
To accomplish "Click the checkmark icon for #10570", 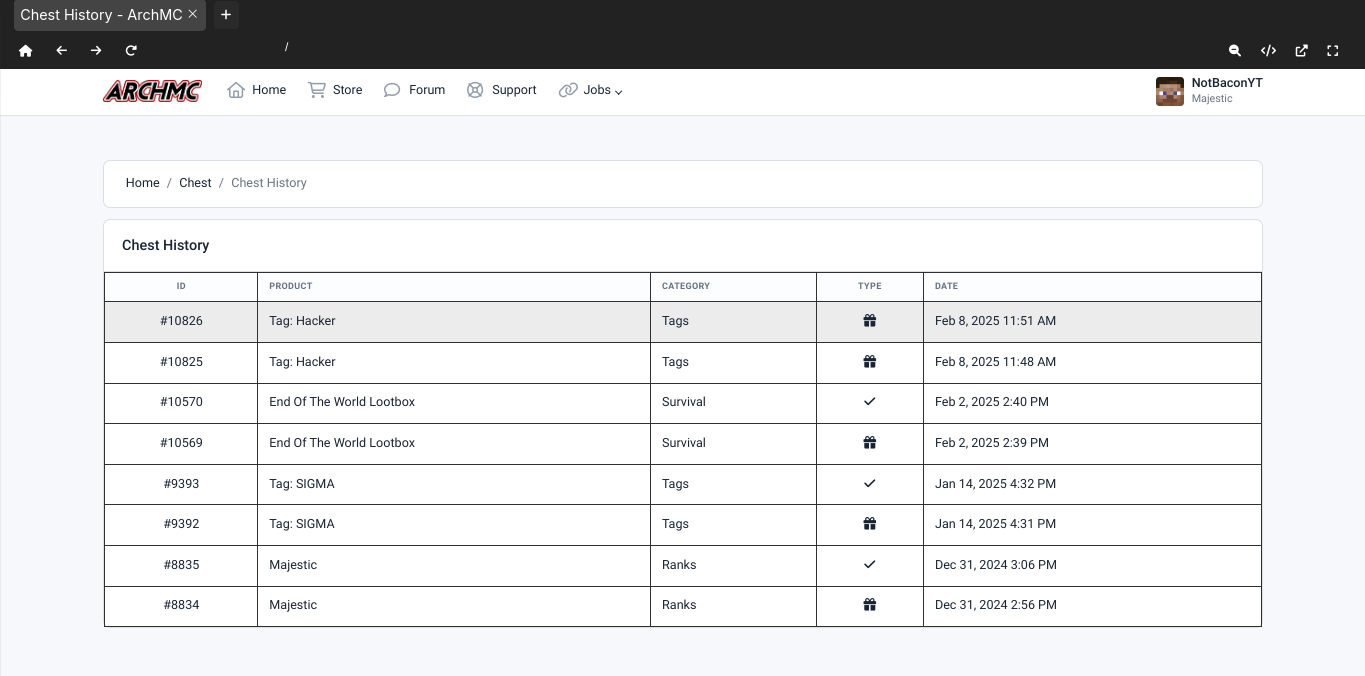I will pos(870,402).
